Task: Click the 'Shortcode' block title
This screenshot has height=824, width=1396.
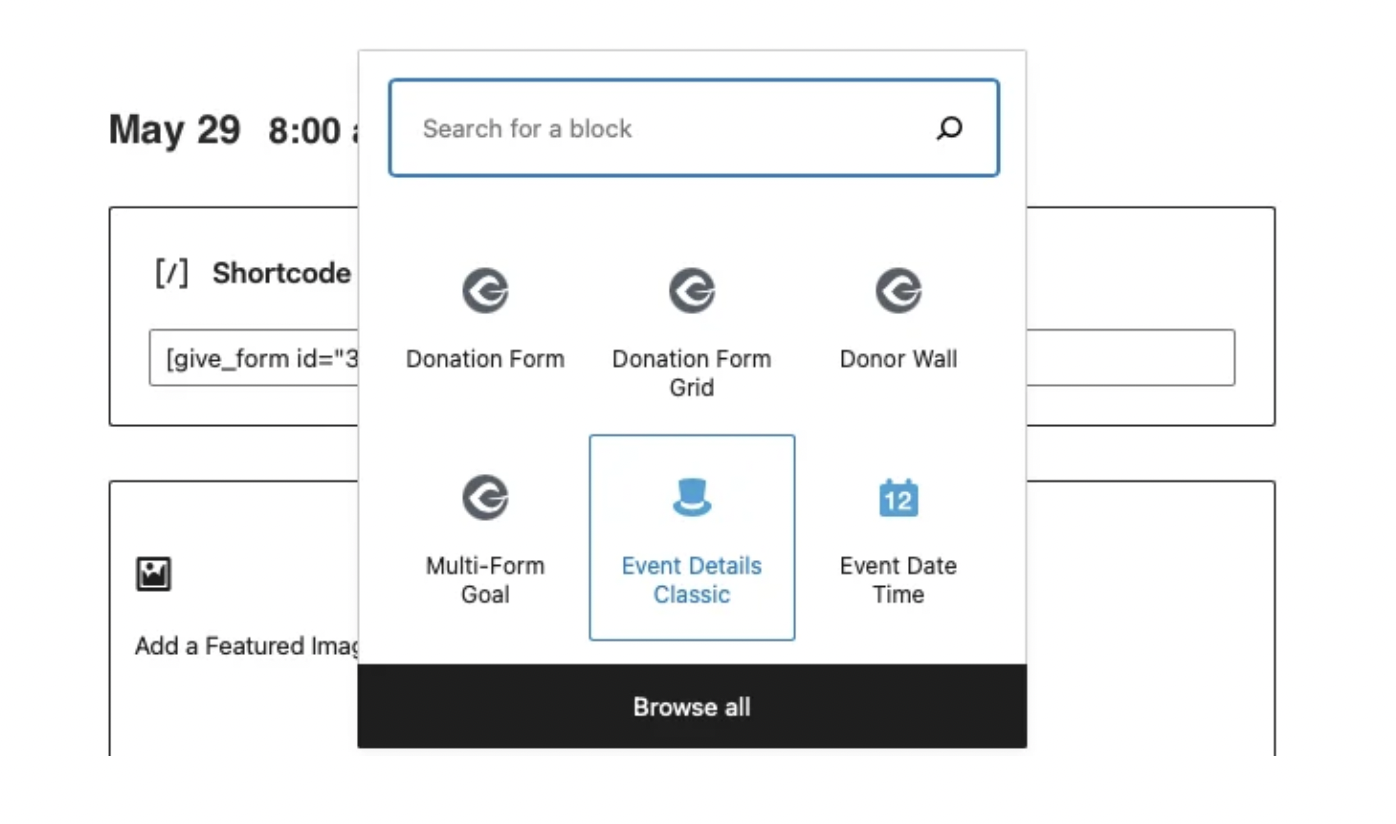Action: click(x=281, y=273)
